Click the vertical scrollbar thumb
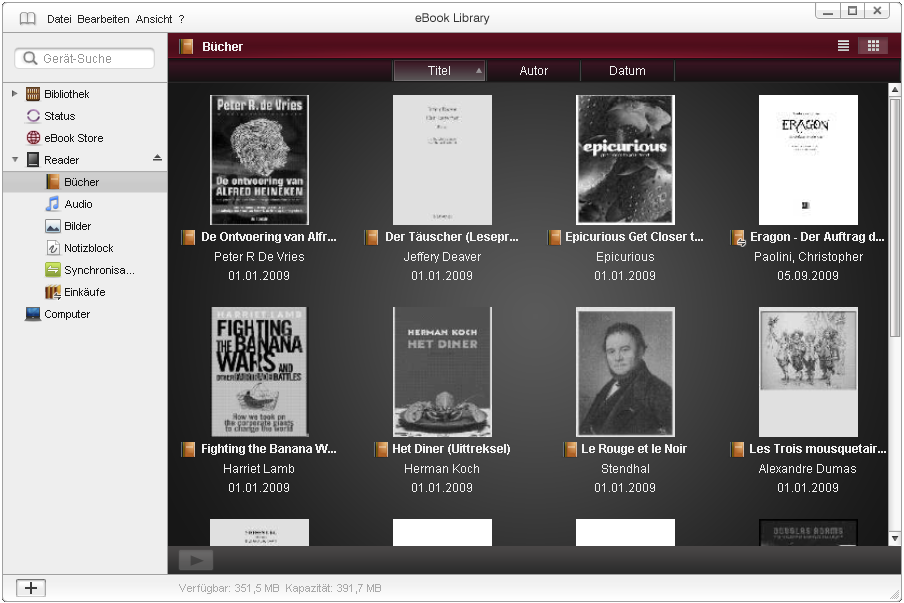904x603 pixels. (895, 217)
